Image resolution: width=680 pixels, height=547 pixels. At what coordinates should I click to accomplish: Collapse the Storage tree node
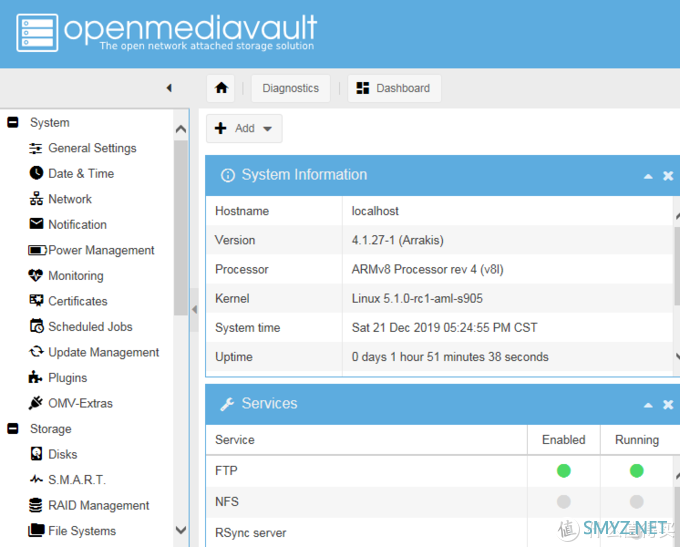(x=13, y=429)
